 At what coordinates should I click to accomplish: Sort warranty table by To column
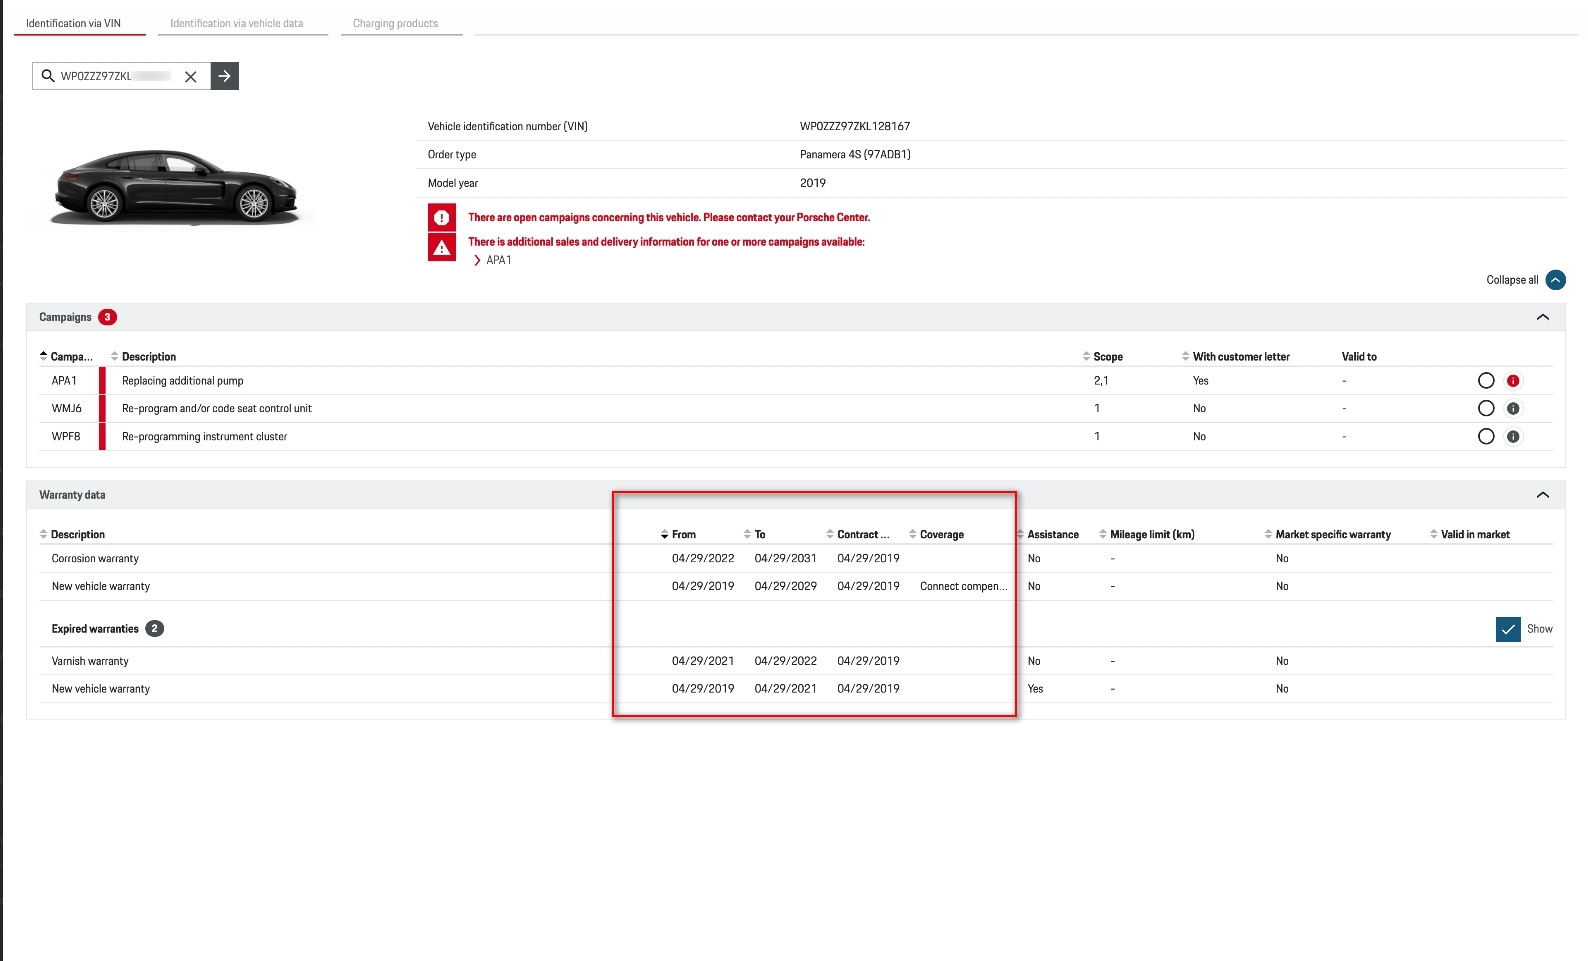(754, 535)
